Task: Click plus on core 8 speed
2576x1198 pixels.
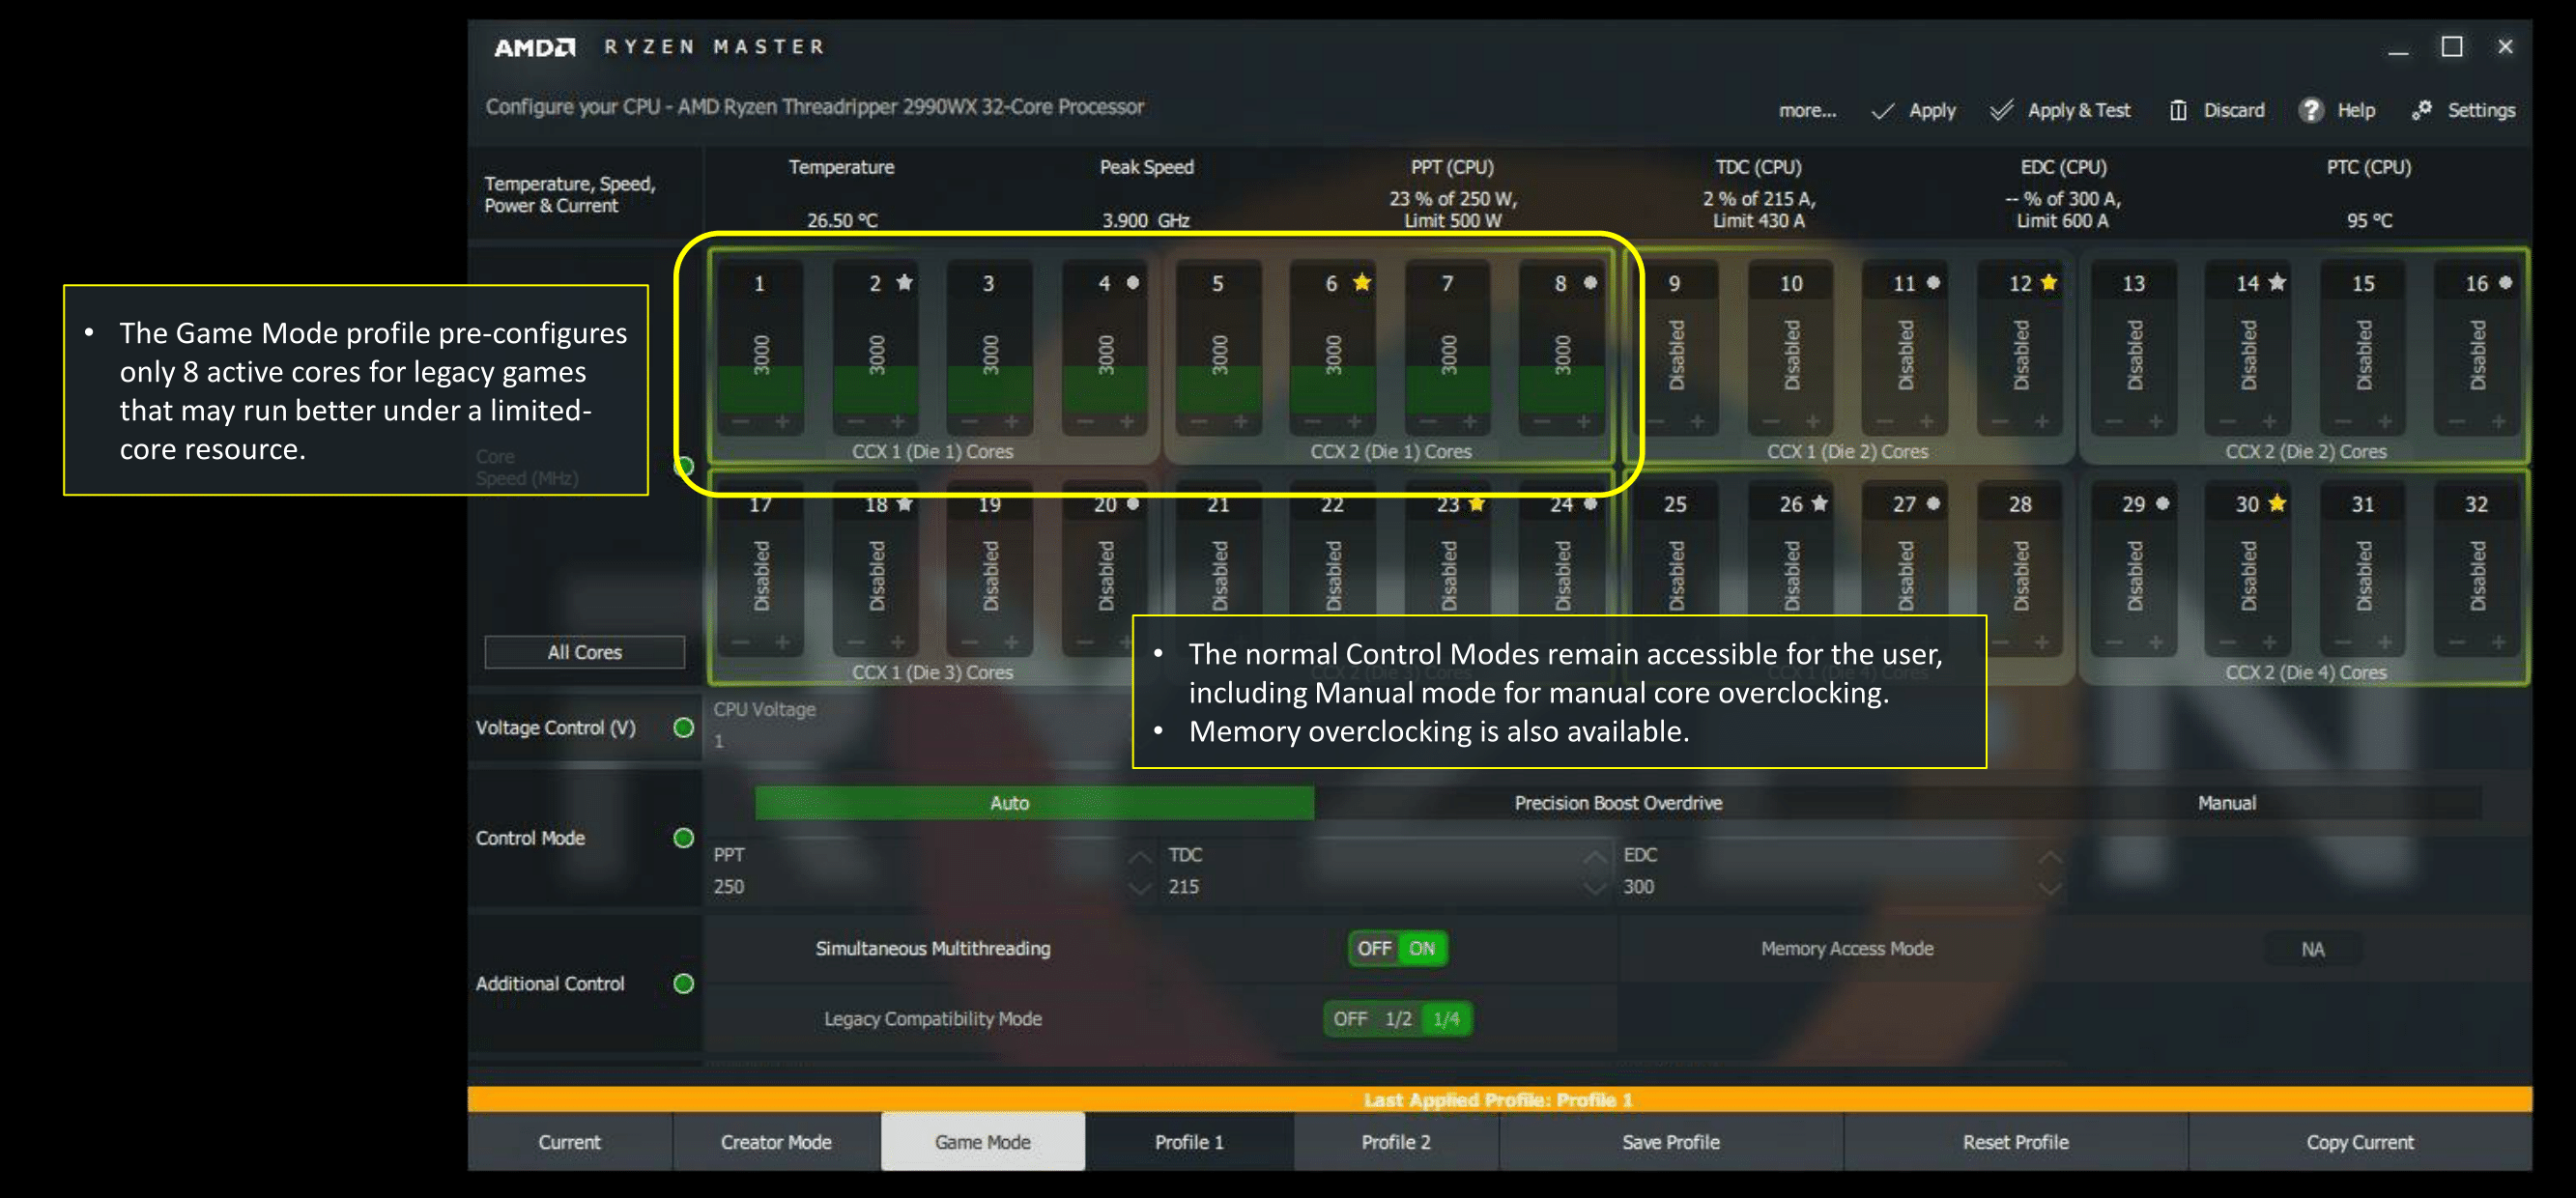Action: (1583, 421)
